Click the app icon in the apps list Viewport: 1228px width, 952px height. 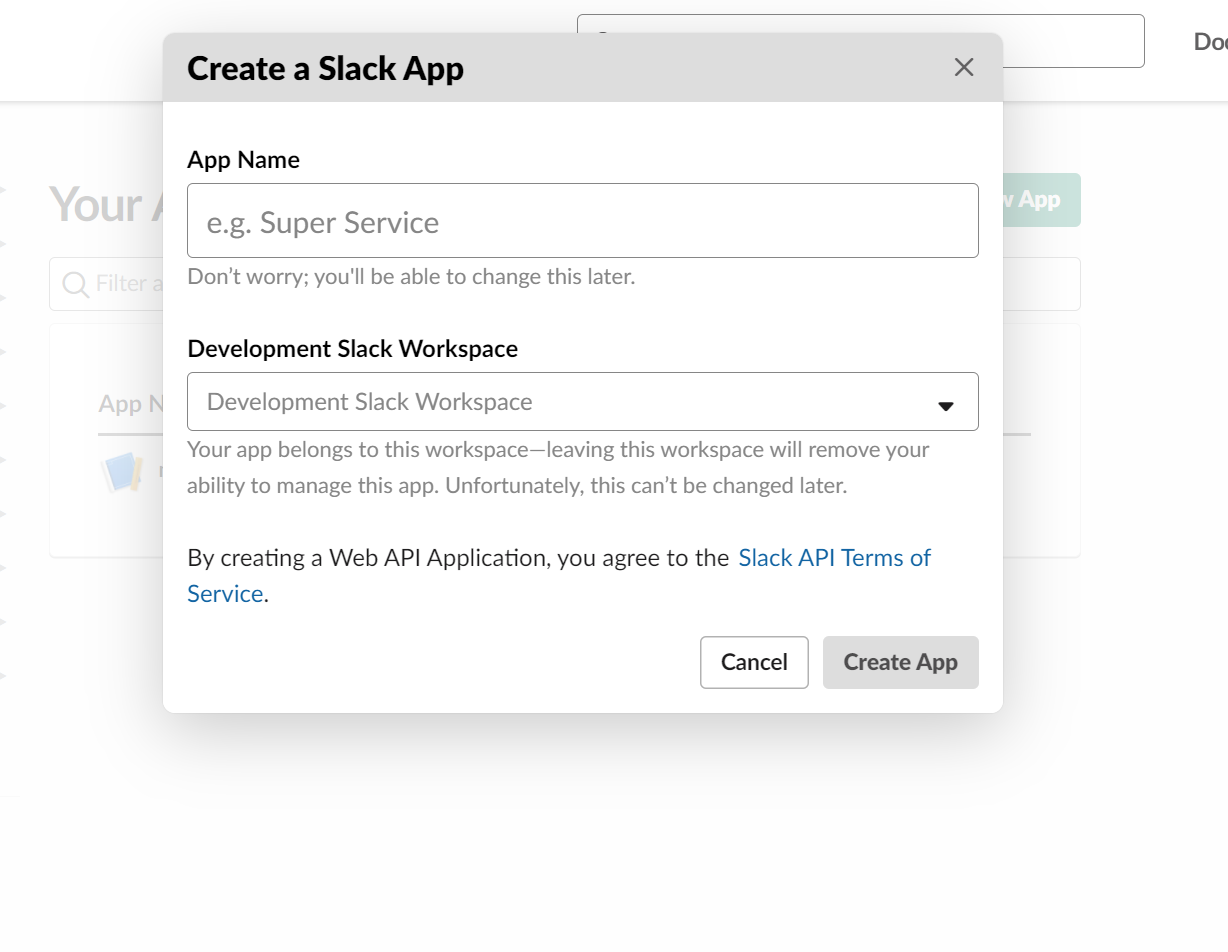point(123,472)
